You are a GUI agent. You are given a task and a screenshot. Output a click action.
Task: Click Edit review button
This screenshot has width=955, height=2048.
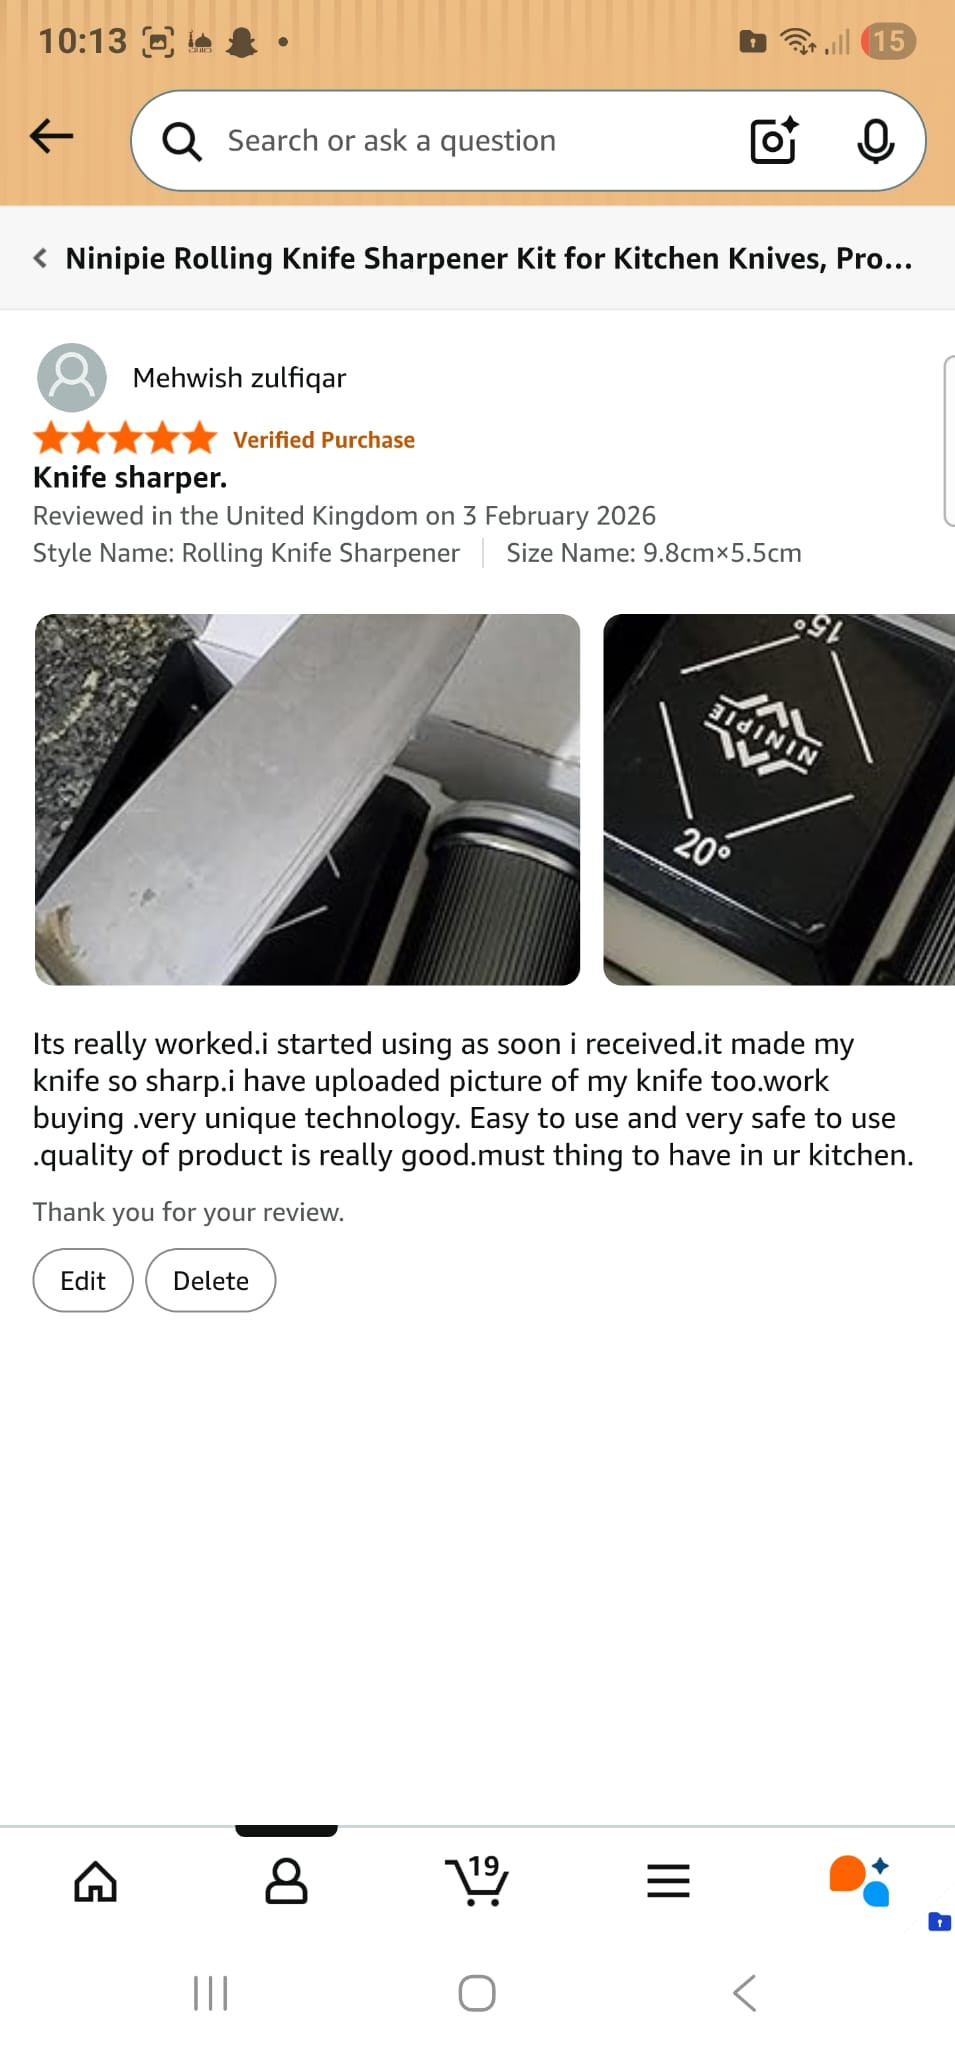tap(83, 1280)
